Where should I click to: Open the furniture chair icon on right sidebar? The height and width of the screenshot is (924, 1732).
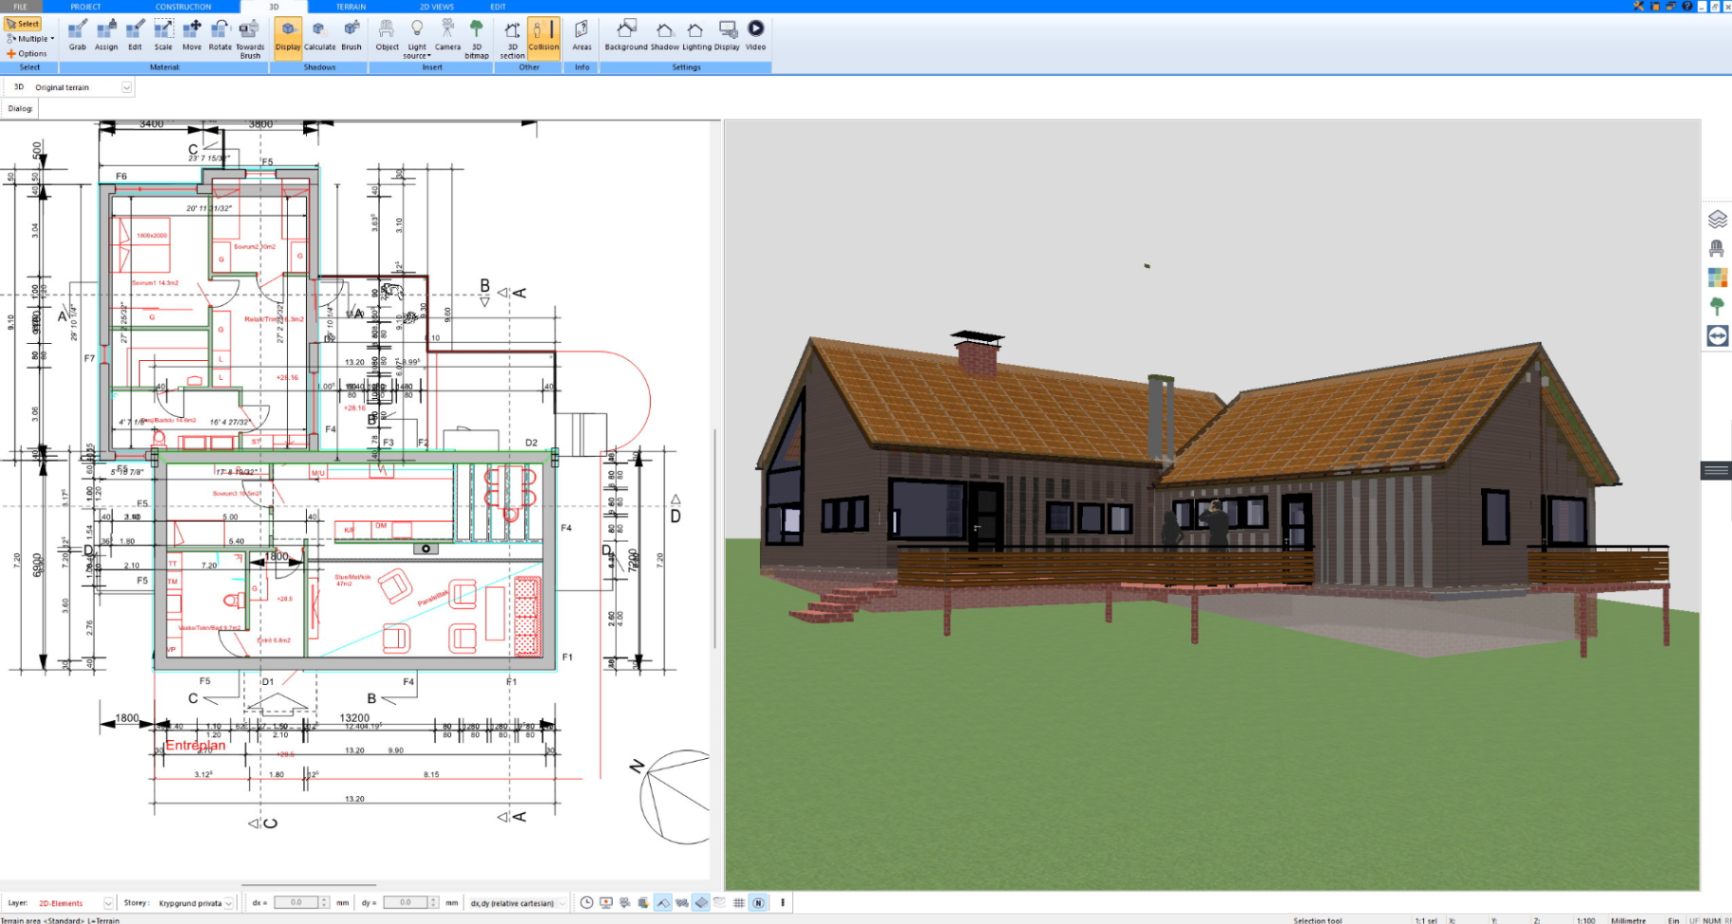pyautogui.click(x=1717, y=248)
